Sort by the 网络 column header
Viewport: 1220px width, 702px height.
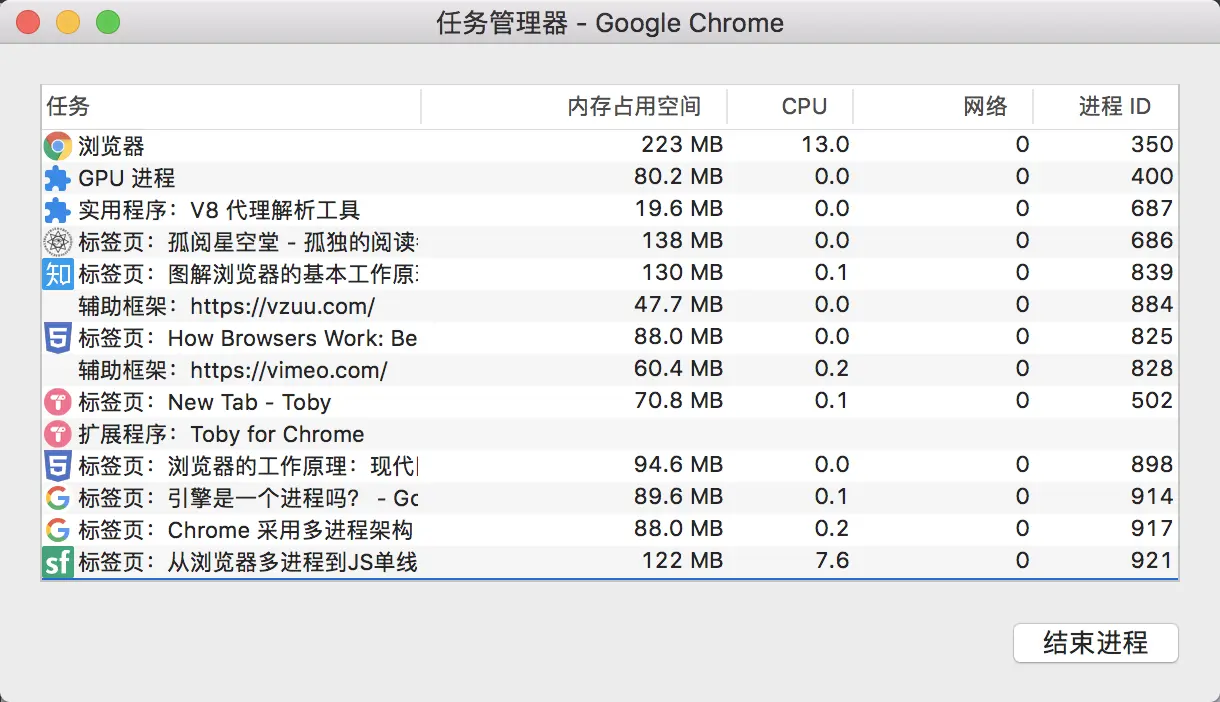[x=985, y=107]
